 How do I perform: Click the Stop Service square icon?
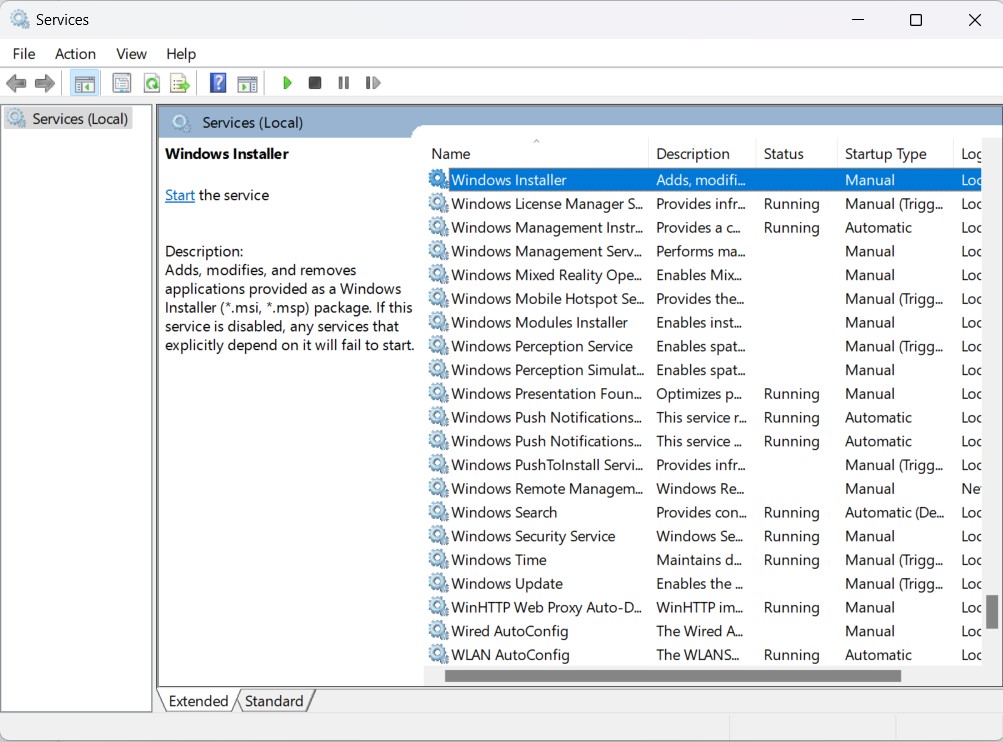point(315,83)
